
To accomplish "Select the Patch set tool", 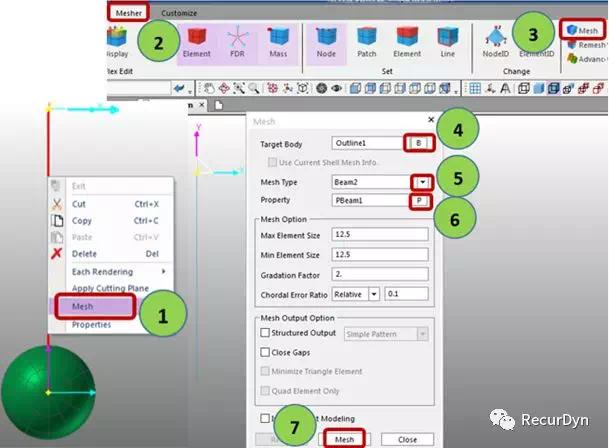I will 367,42.
